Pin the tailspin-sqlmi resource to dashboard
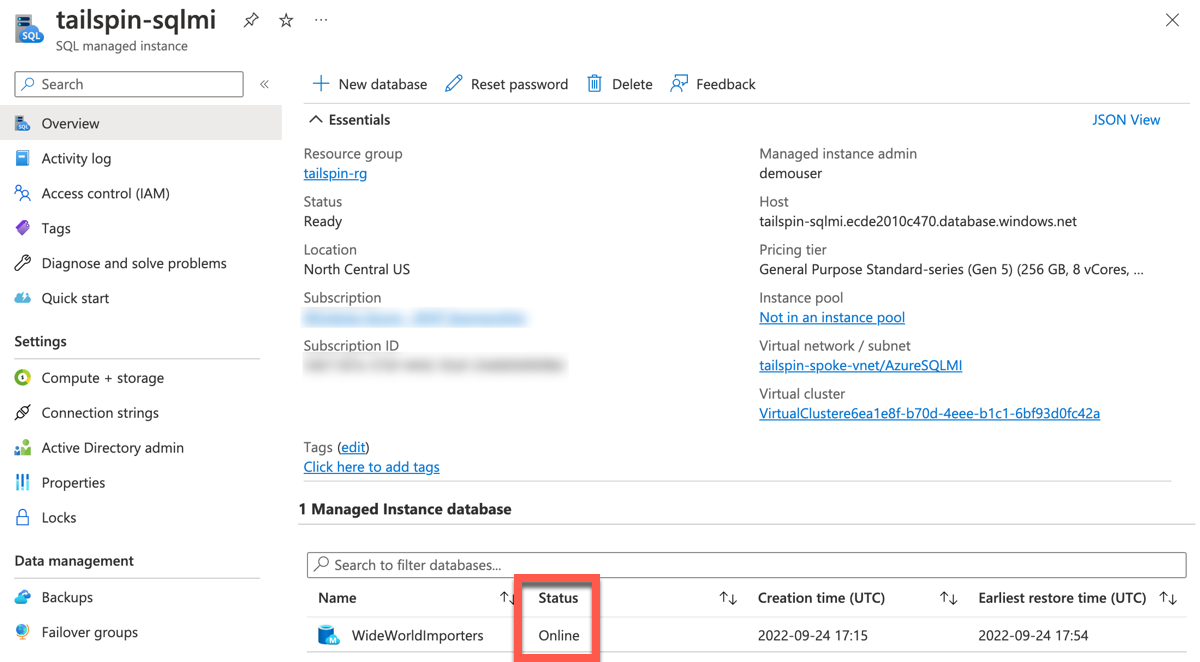This screenshot has height=662, width=1200. [x=251, y=20]
